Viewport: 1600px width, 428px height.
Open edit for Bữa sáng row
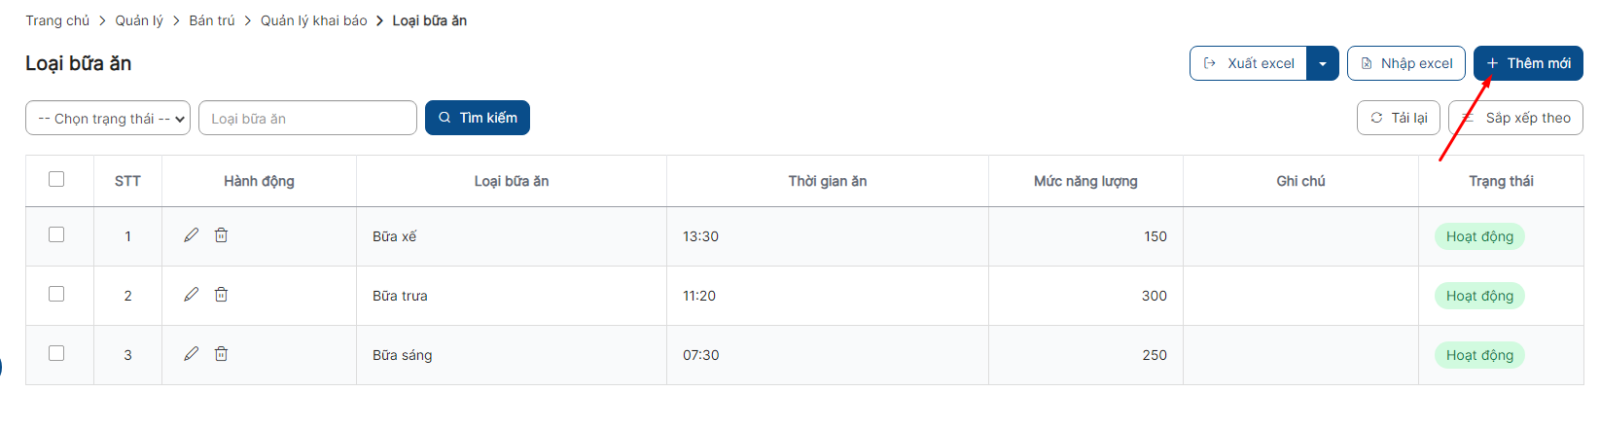pyautogui.click(x=191, y=353)
